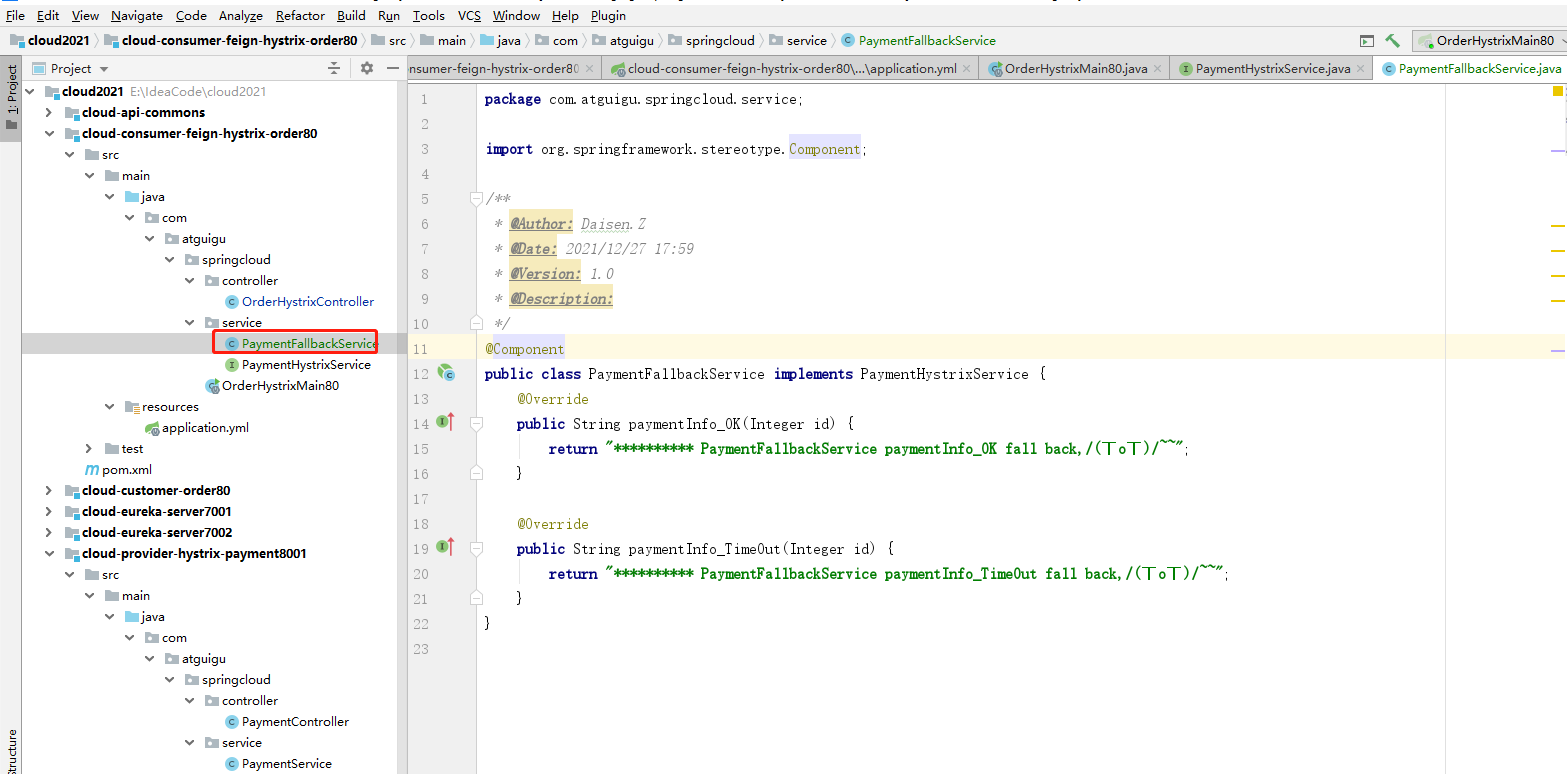The height and width of the screenshot is (774, 1567).
Task: Fold the Javadoc comment at line 5
Action: tap(476, 199)
